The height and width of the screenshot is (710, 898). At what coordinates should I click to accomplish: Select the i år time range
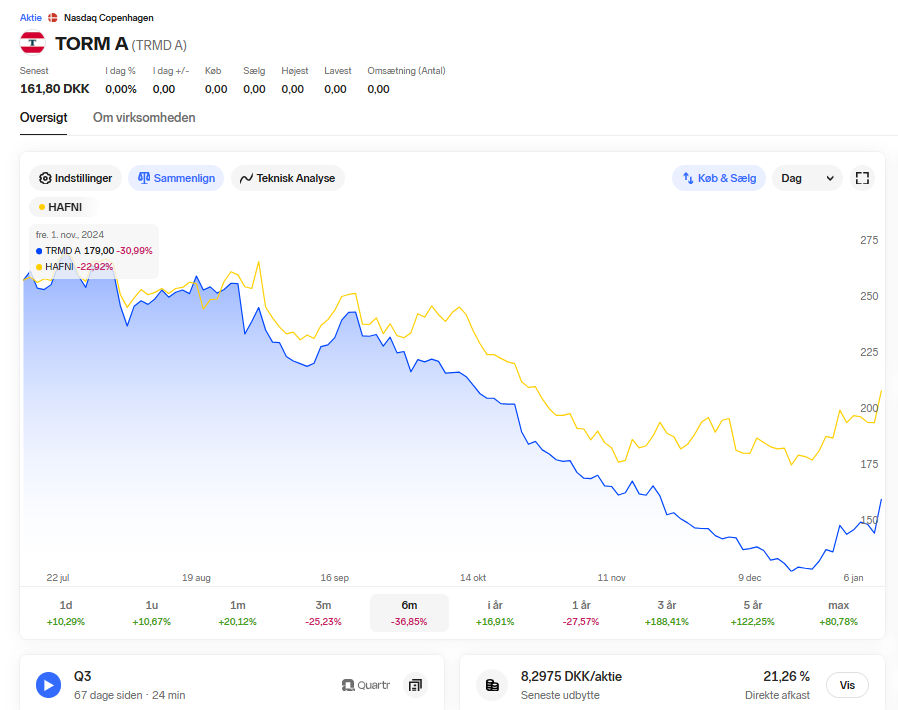pos(495,613)
